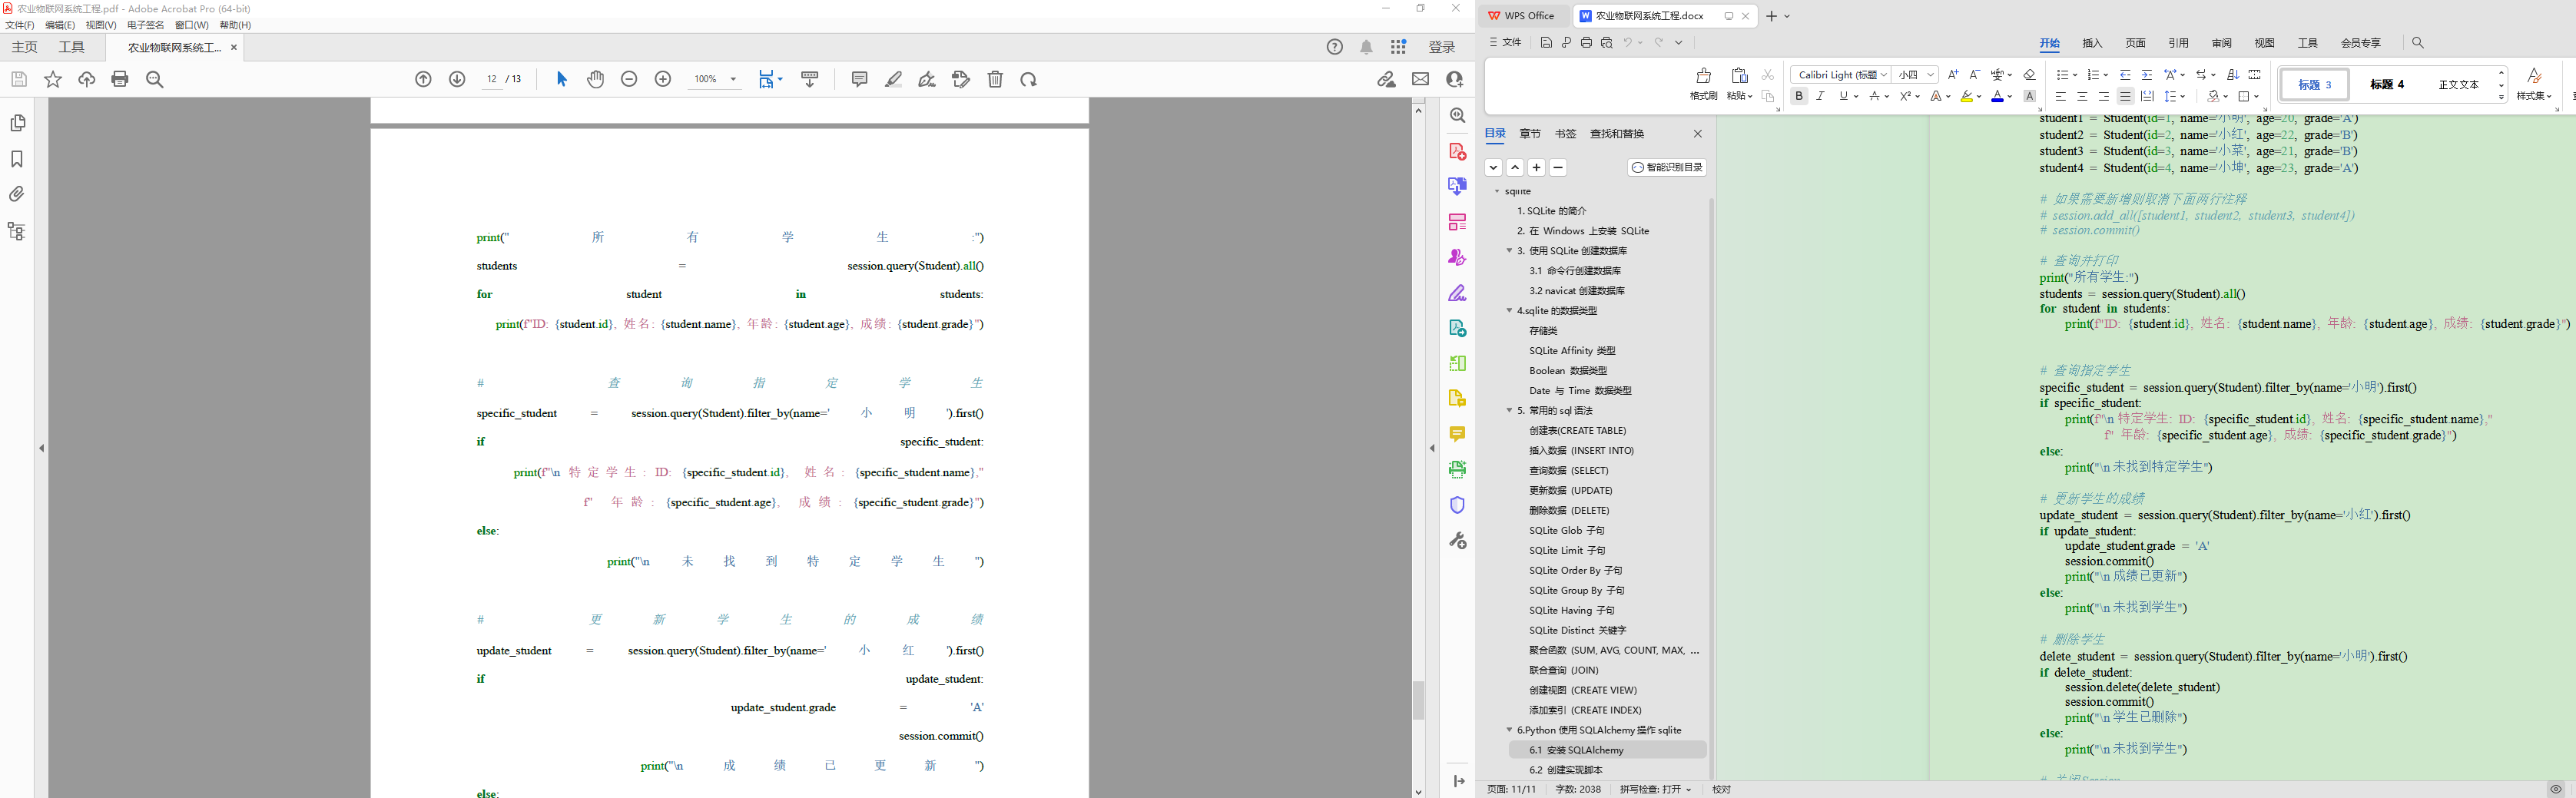Image resolution: width=2576 pixels, height=798 pixels.
Task: Set justified alignment in WPS
Action: (x=2125, y=96)
